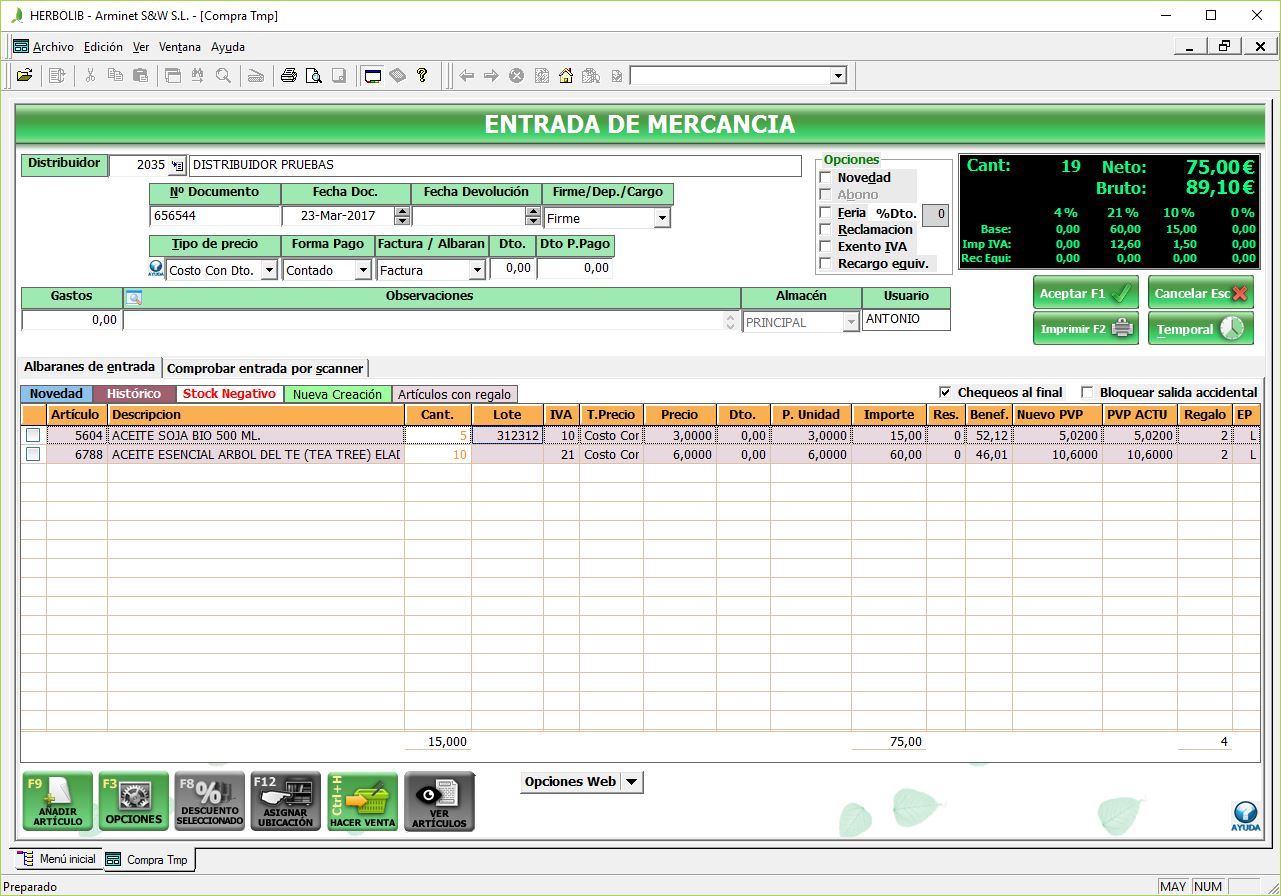Click the back arrow navigation icon
Viewport: 1281px width, 896px height.
pyautogui.click(x=466, y=75)
